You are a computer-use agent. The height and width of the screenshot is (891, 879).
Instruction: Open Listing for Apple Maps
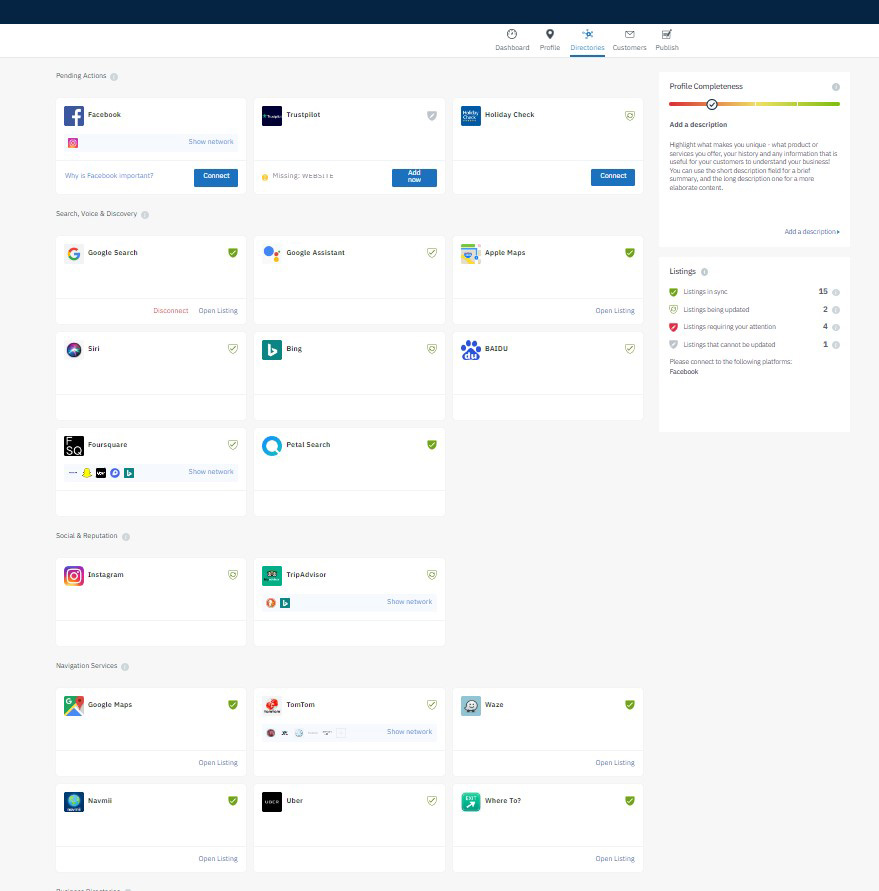[615, 311]
